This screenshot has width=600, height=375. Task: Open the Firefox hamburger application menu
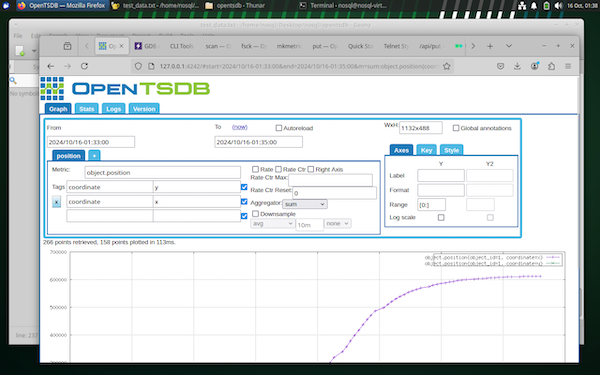568,66
